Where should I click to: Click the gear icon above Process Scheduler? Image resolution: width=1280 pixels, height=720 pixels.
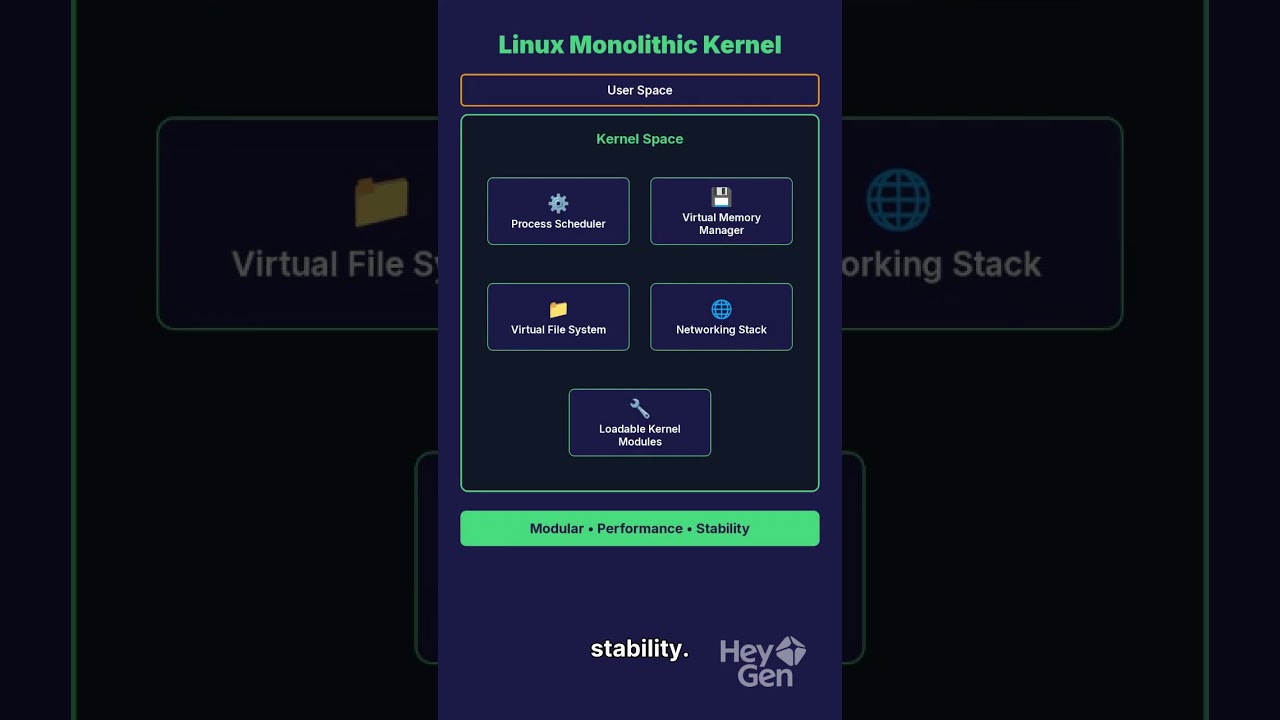(x=558, y=204)
